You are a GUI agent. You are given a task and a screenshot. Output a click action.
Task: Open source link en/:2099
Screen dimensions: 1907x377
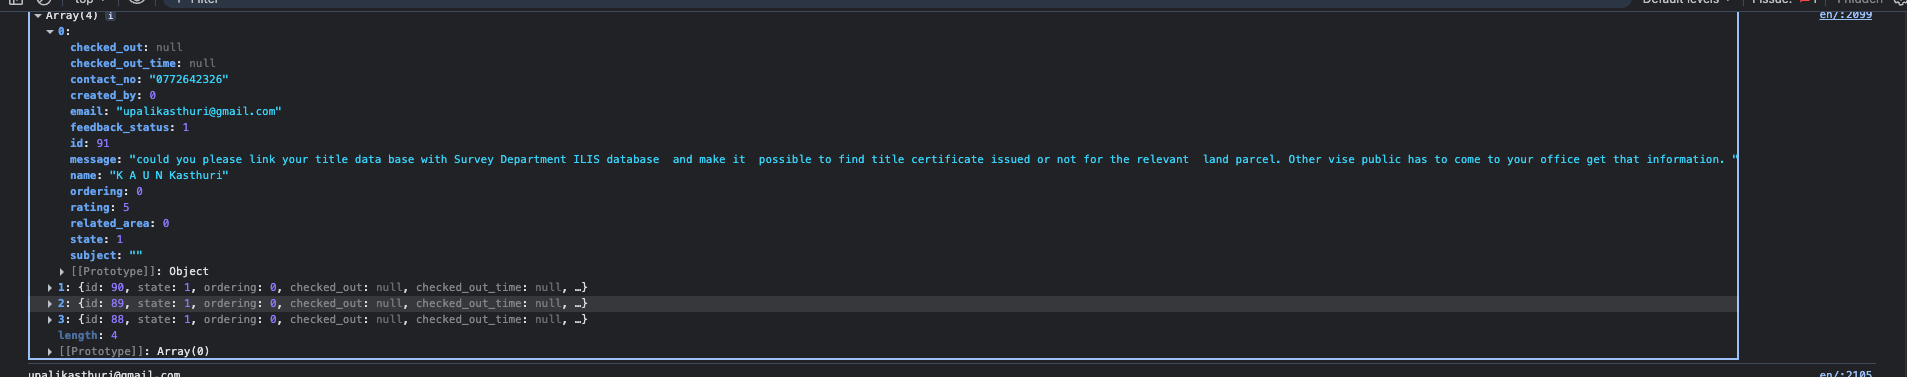coord(1846,15)
